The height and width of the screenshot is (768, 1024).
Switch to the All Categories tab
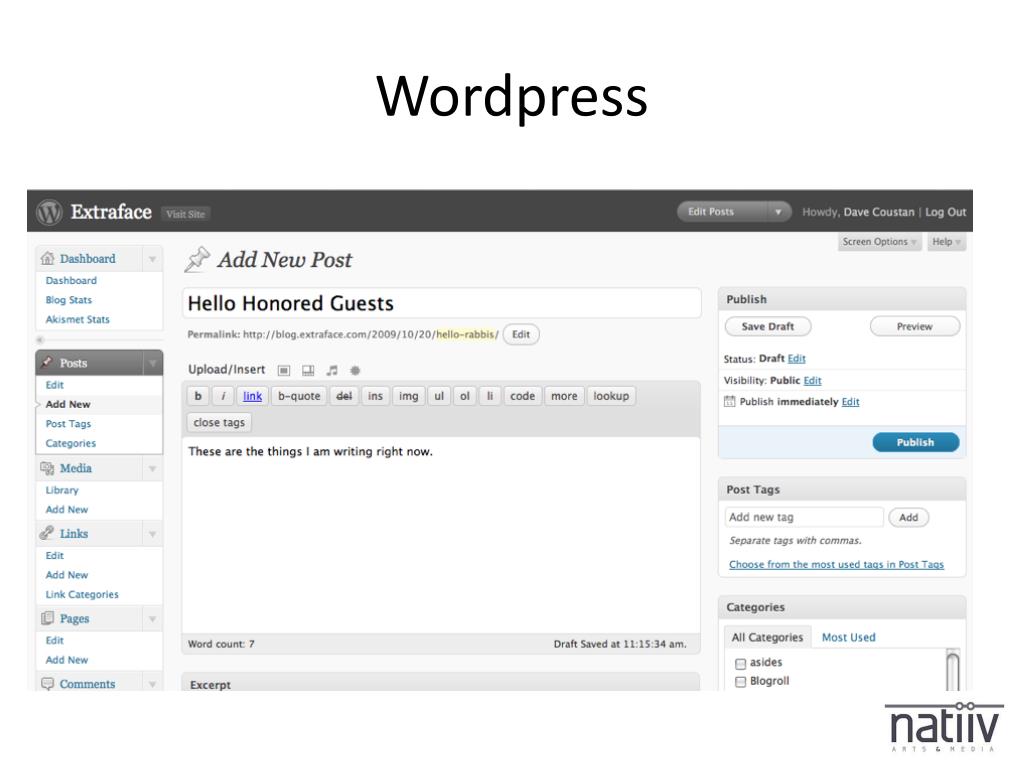point(767,637)
